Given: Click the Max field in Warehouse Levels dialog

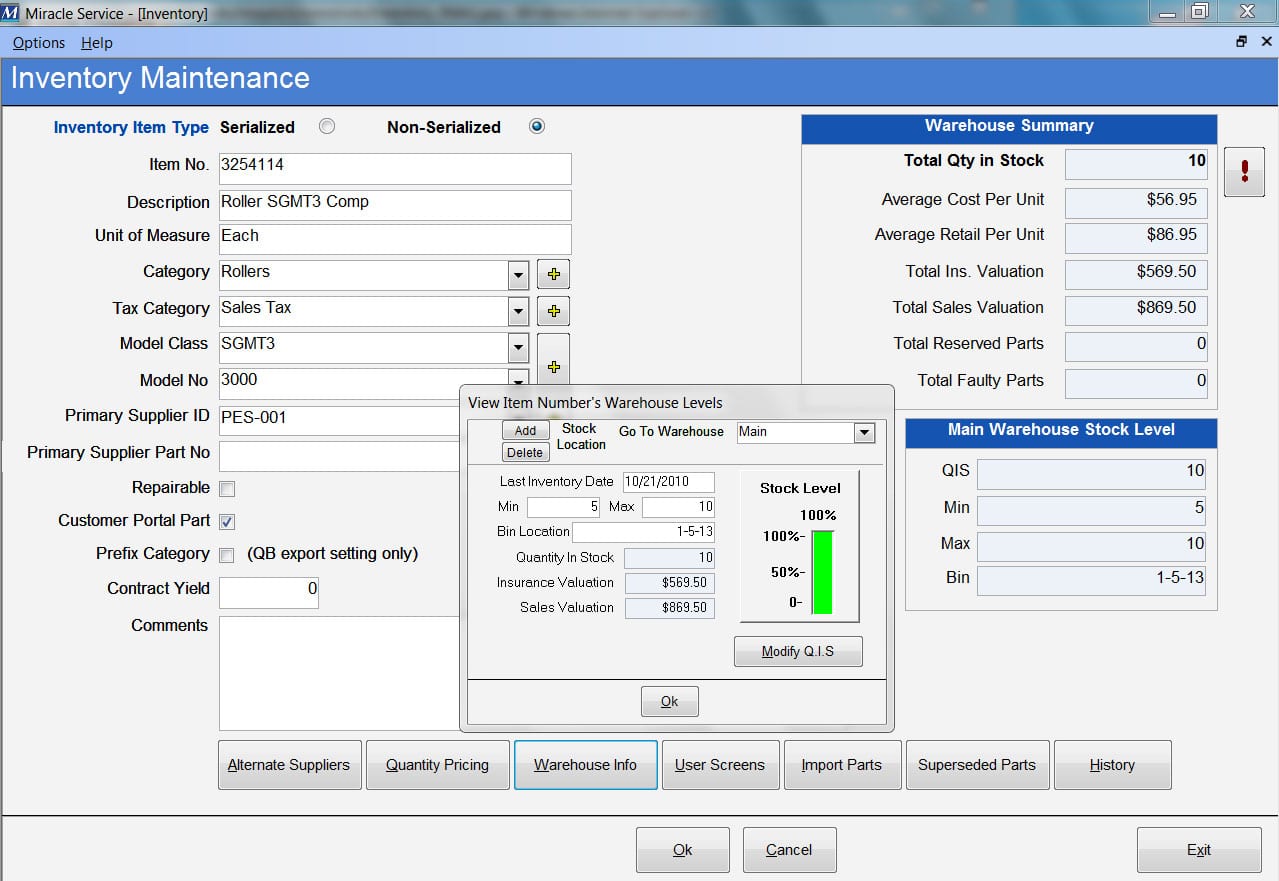Looking at the screenshot, I should tap(679, 507).
